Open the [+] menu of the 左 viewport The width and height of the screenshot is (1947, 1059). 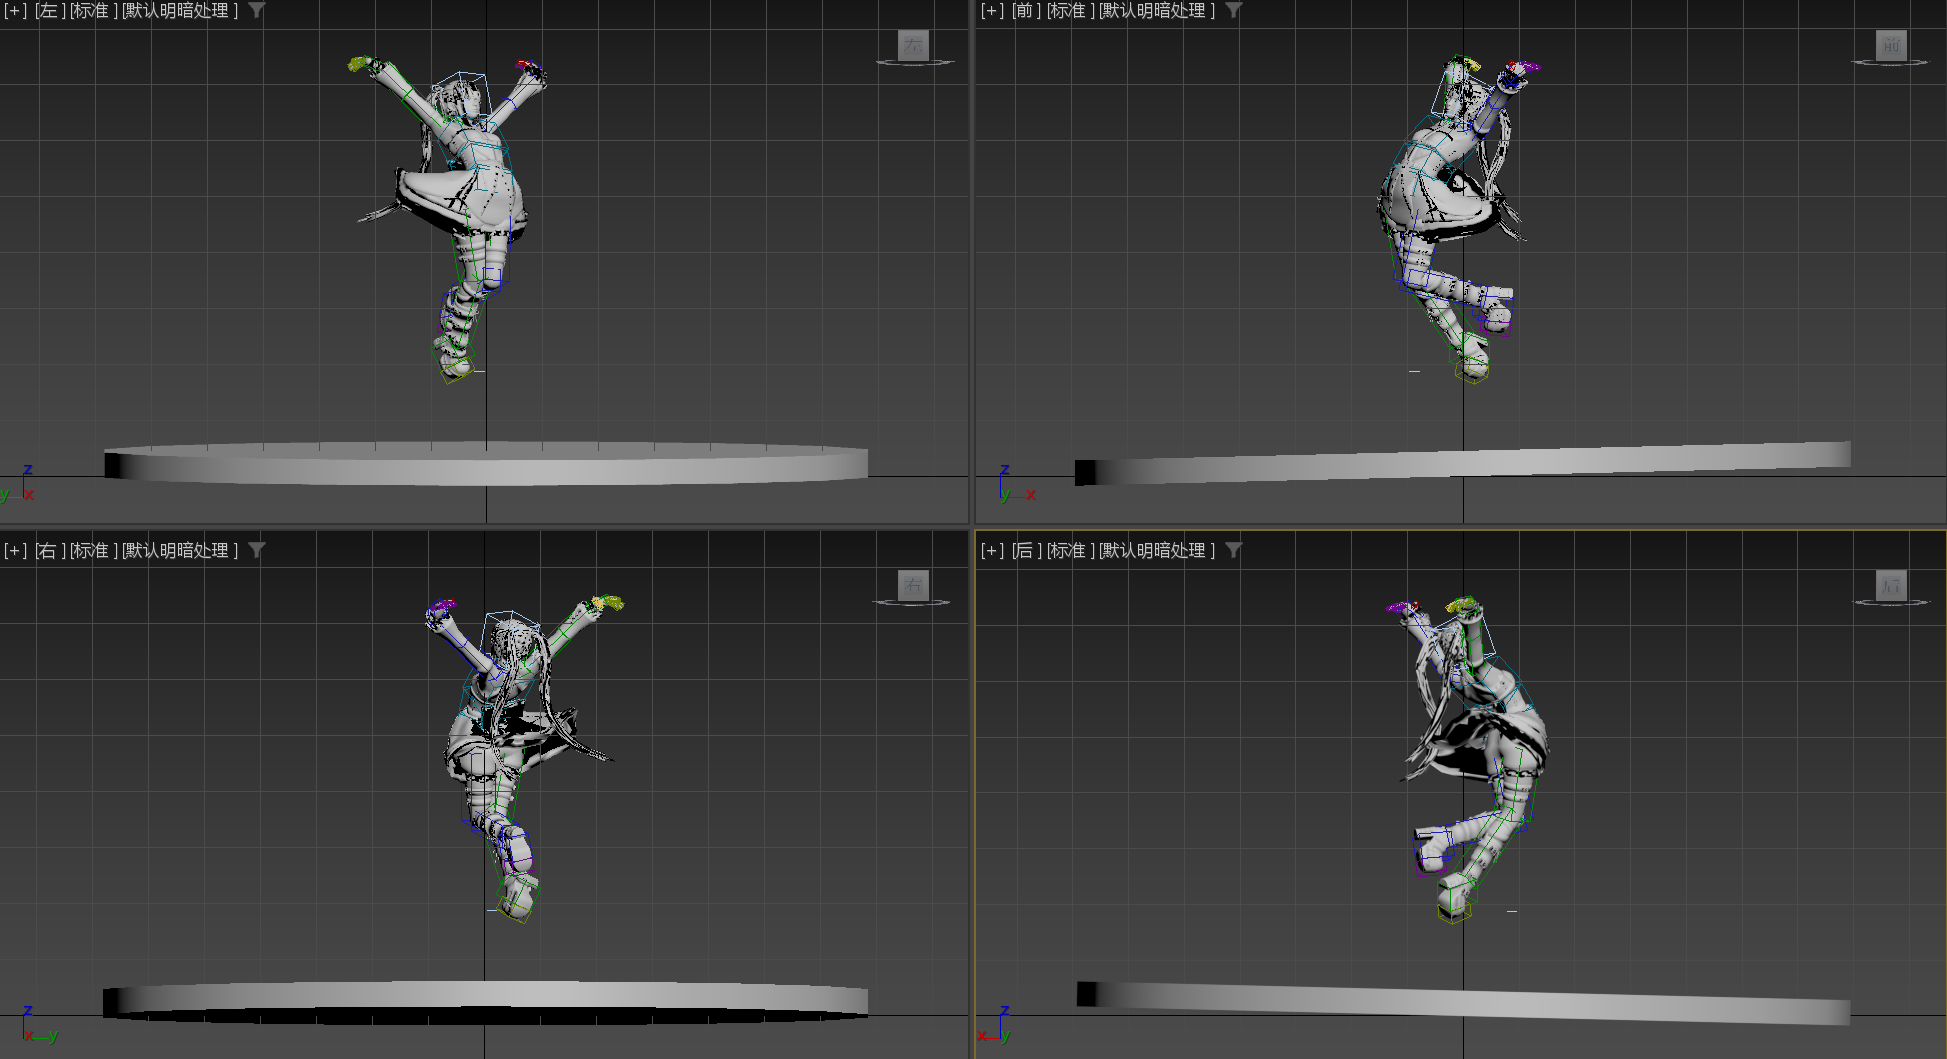tap(15, 11)
